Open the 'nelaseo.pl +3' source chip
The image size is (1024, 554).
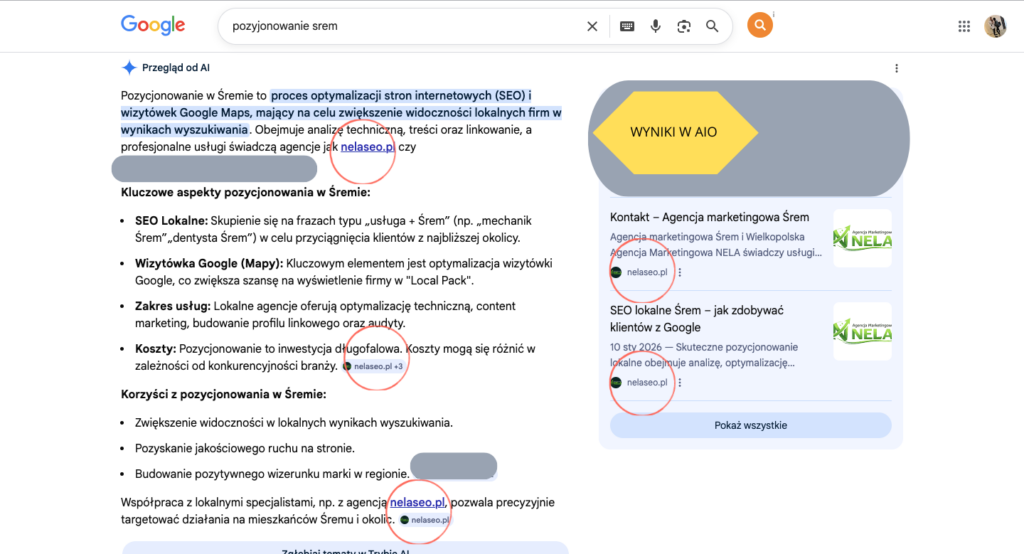coord(374,367)
